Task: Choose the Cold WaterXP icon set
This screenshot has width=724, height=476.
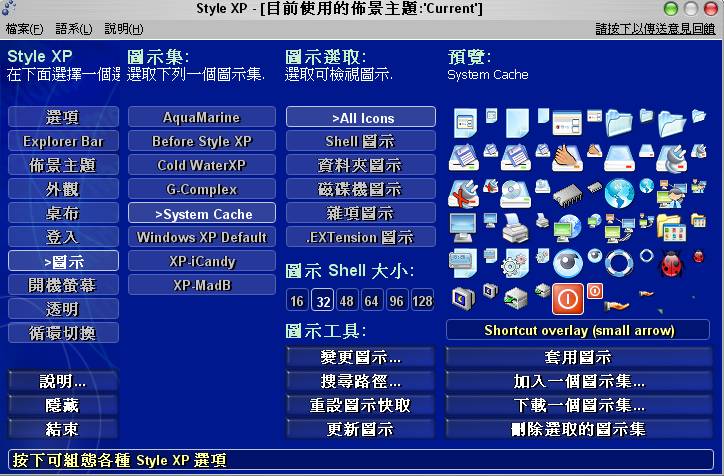Action: click(x=202, y=165)
